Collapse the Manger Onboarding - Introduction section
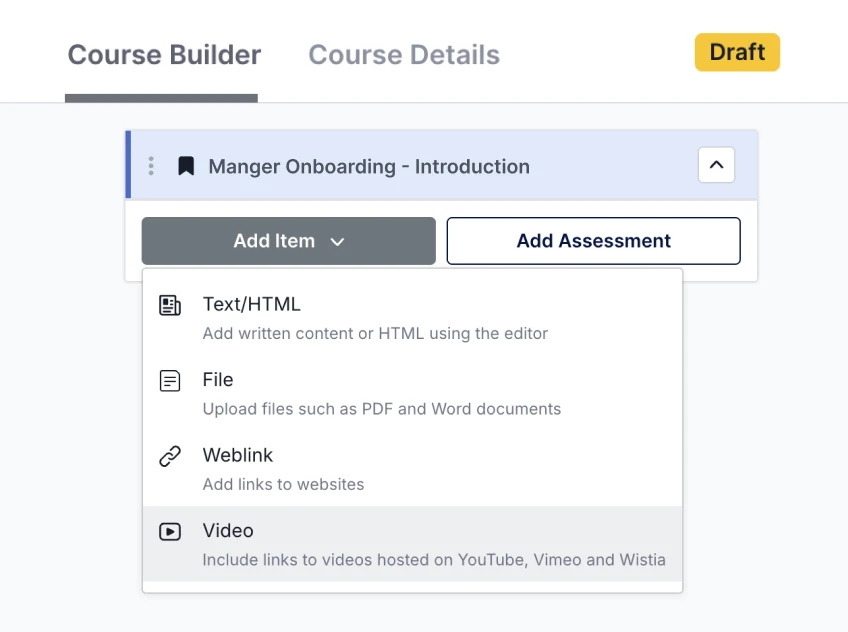This screenshot has height=632, width=848. [716, 166]
